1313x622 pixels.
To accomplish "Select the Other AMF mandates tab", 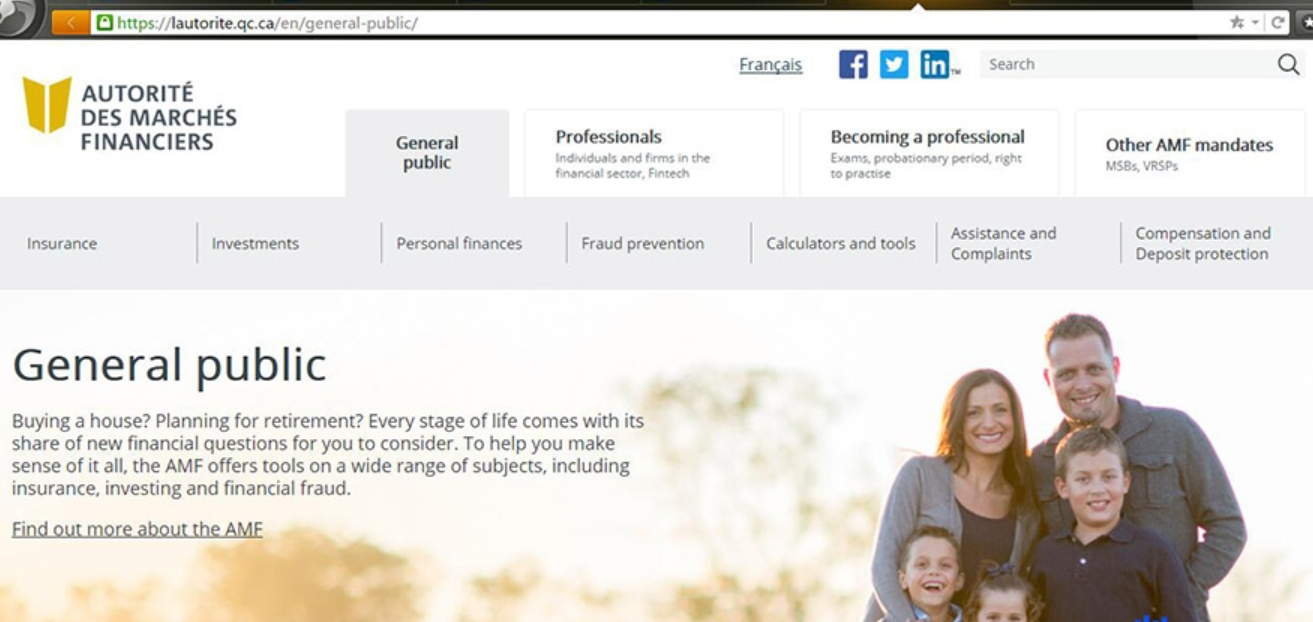I will [x=1190, y=153].
